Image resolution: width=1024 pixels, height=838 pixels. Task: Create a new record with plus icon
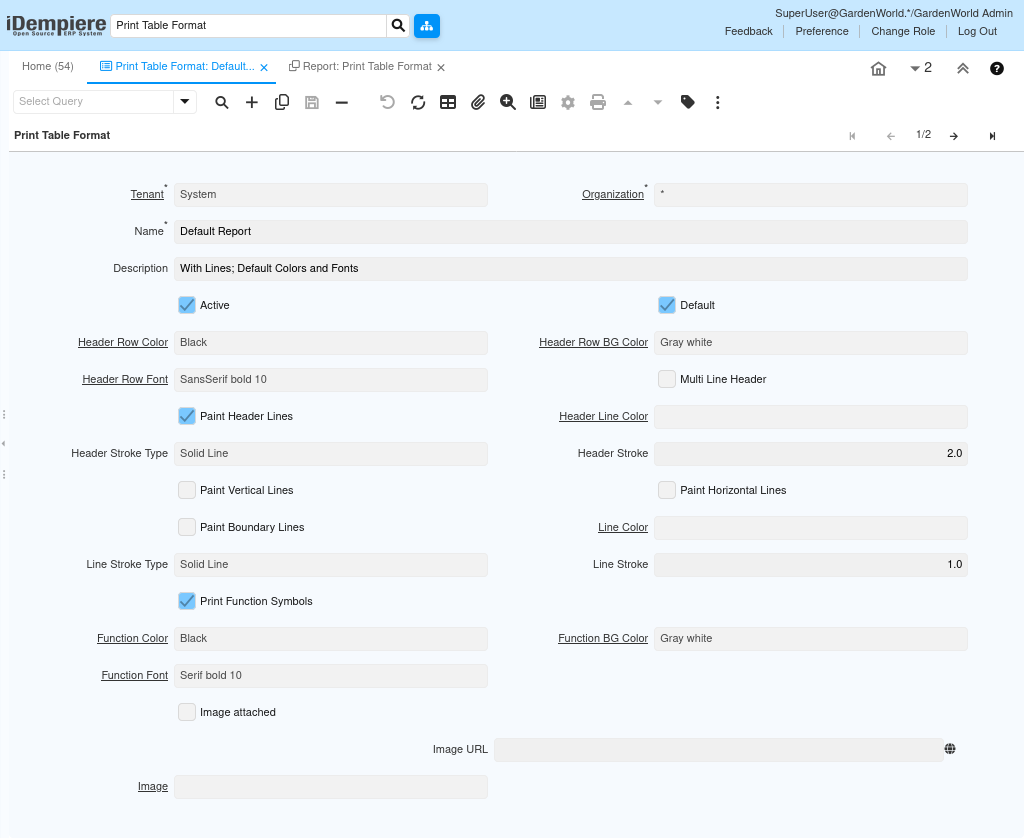click(x=251, y=103)
